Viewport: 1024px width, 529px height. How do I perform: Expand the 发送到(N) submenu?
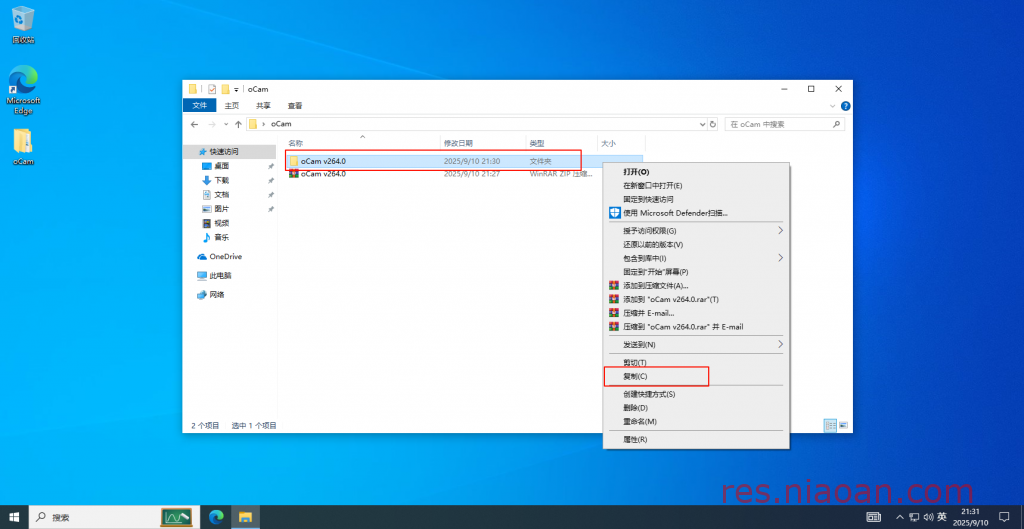[696, 344]
